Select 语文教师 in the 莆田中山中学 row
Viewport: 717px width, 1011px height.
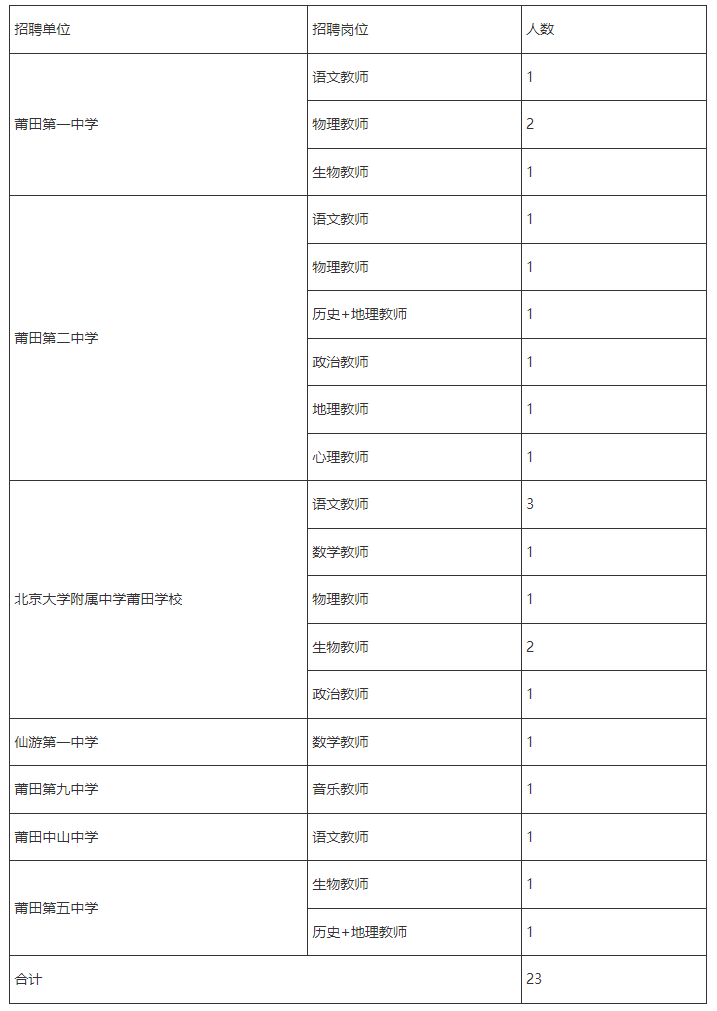(340, 837)
